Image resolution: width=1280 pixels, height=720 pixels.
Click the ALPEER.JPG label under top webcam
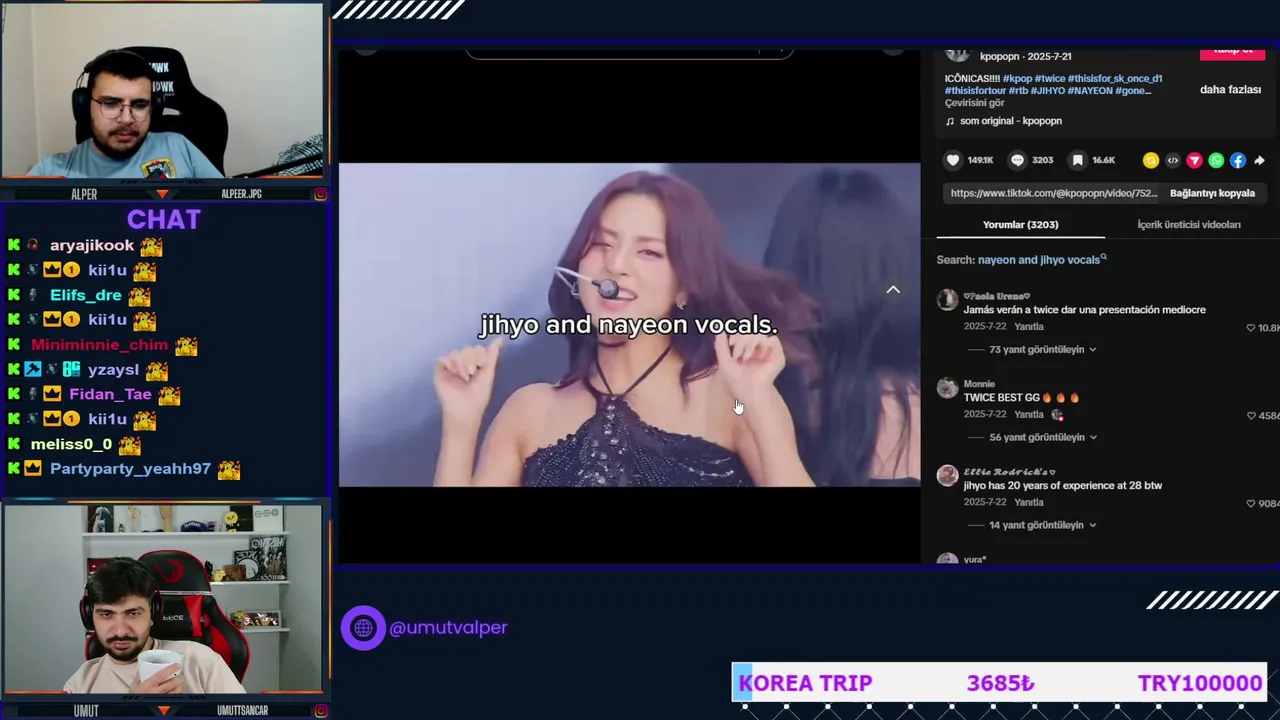241,194
